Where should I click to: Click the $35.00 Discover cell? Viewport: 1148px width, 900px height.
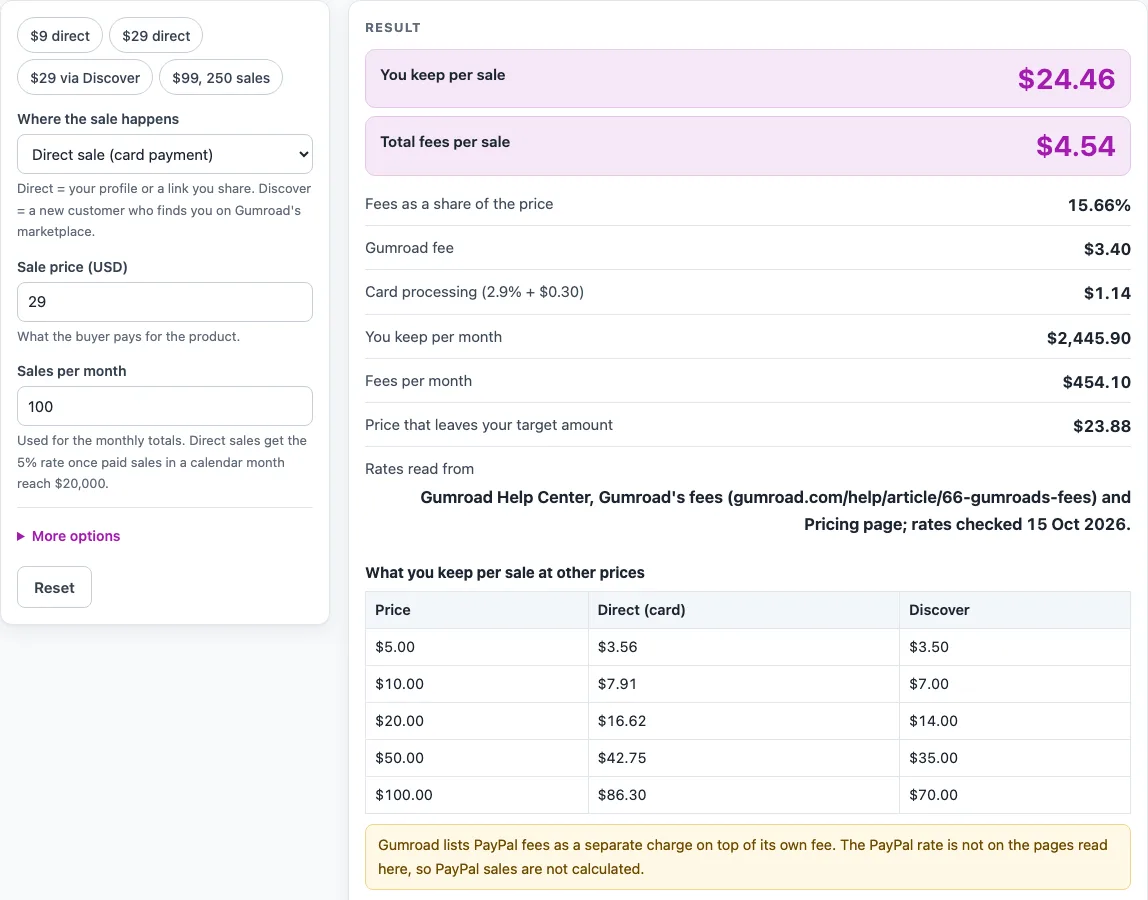click(1015, 758)
